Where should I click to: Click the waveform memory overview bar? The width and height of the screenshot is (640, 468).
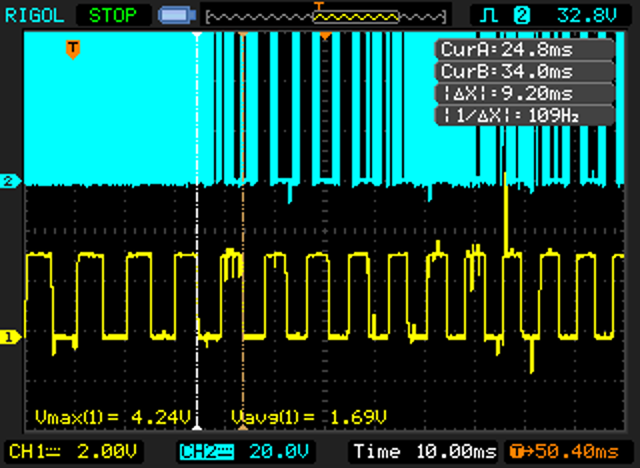click(326, 17)
